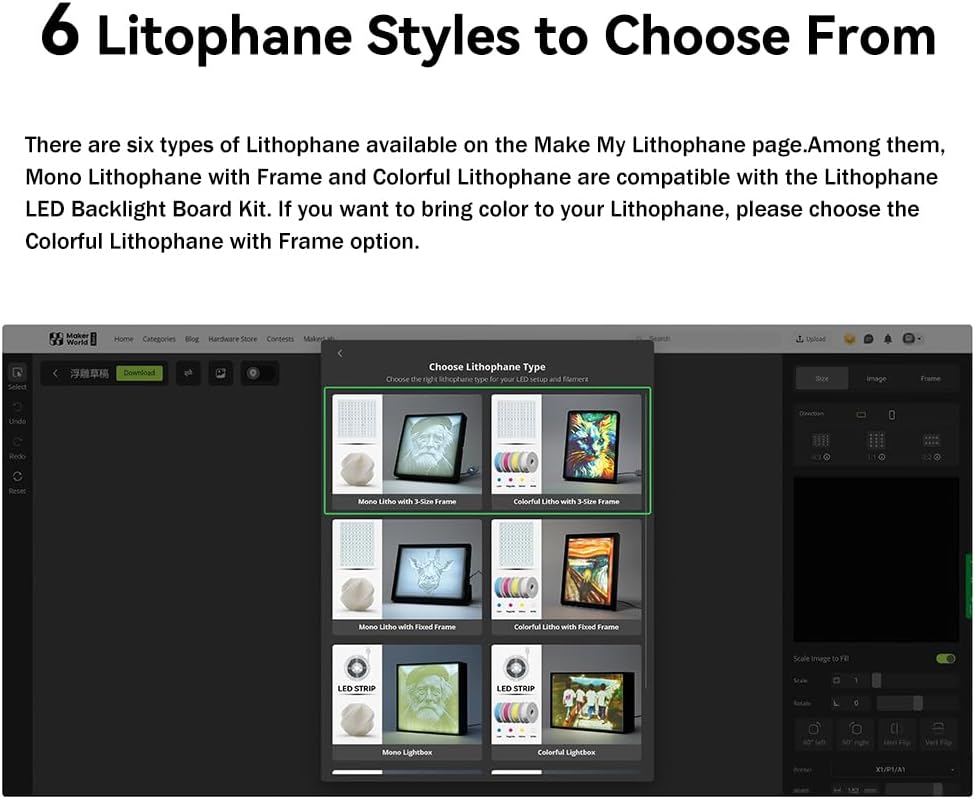
Task: Rotate image 90° right
Action: tap(856, 733)
